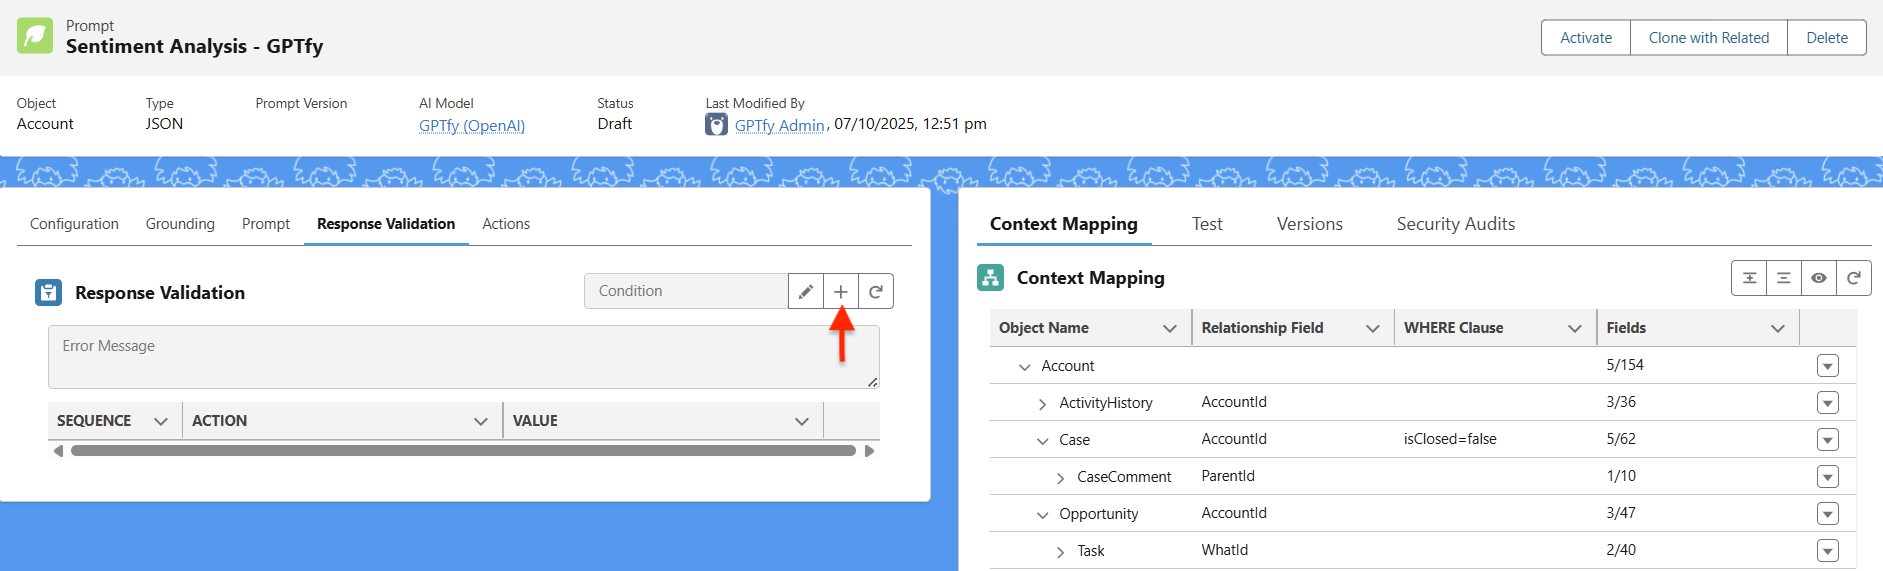Click the pencil edit icon beside Condition
The image size is (1883, 571).
click(805, 292)
